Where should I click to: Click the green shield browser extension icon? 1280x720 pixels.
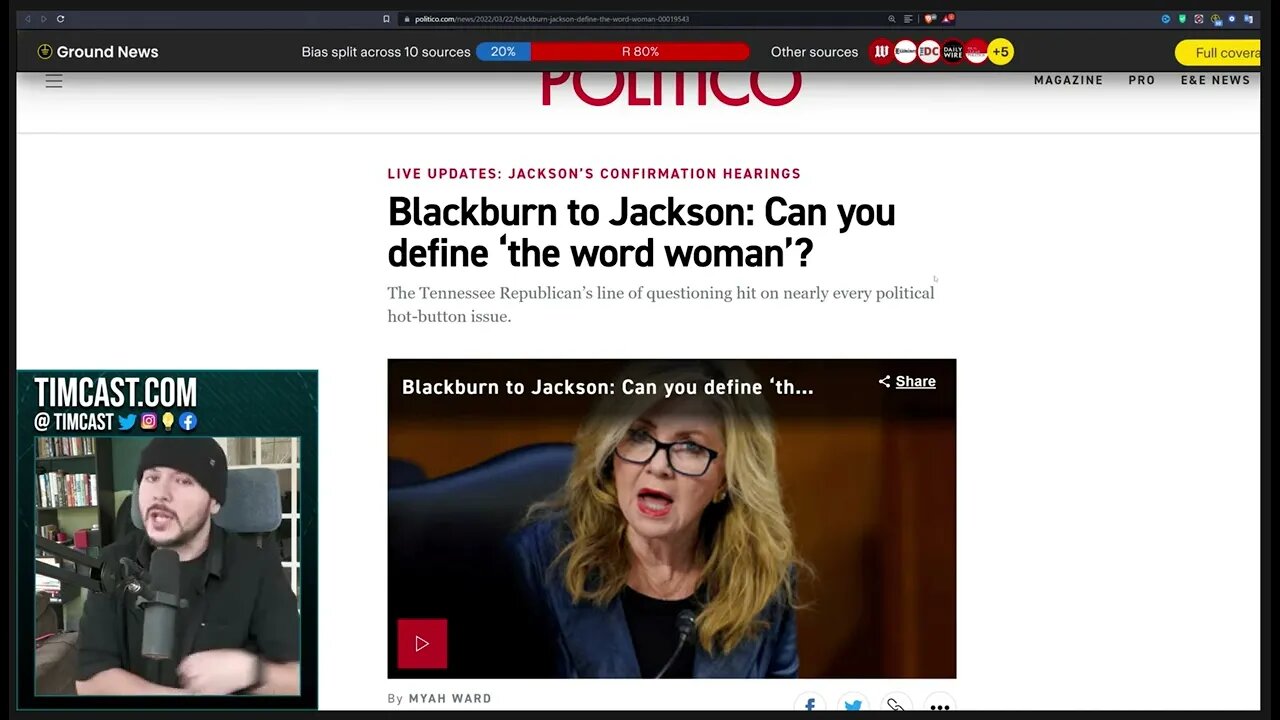1182,19
